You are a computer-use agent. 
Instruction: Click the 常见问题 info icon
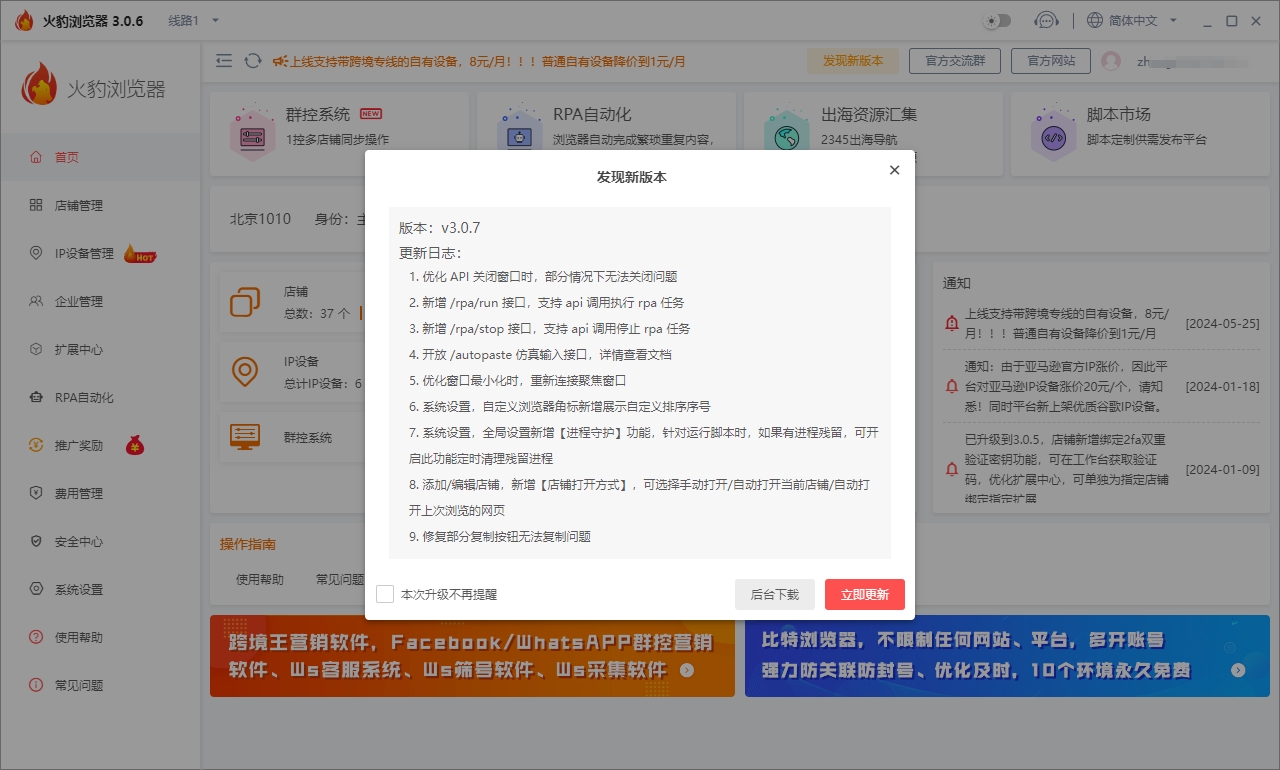[36, 685]
